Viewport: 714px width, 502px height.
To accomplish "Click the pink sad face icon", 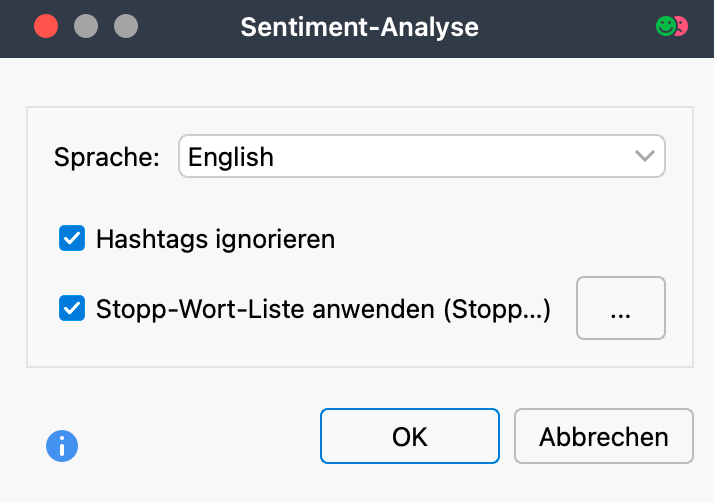I will pos(681,26).
